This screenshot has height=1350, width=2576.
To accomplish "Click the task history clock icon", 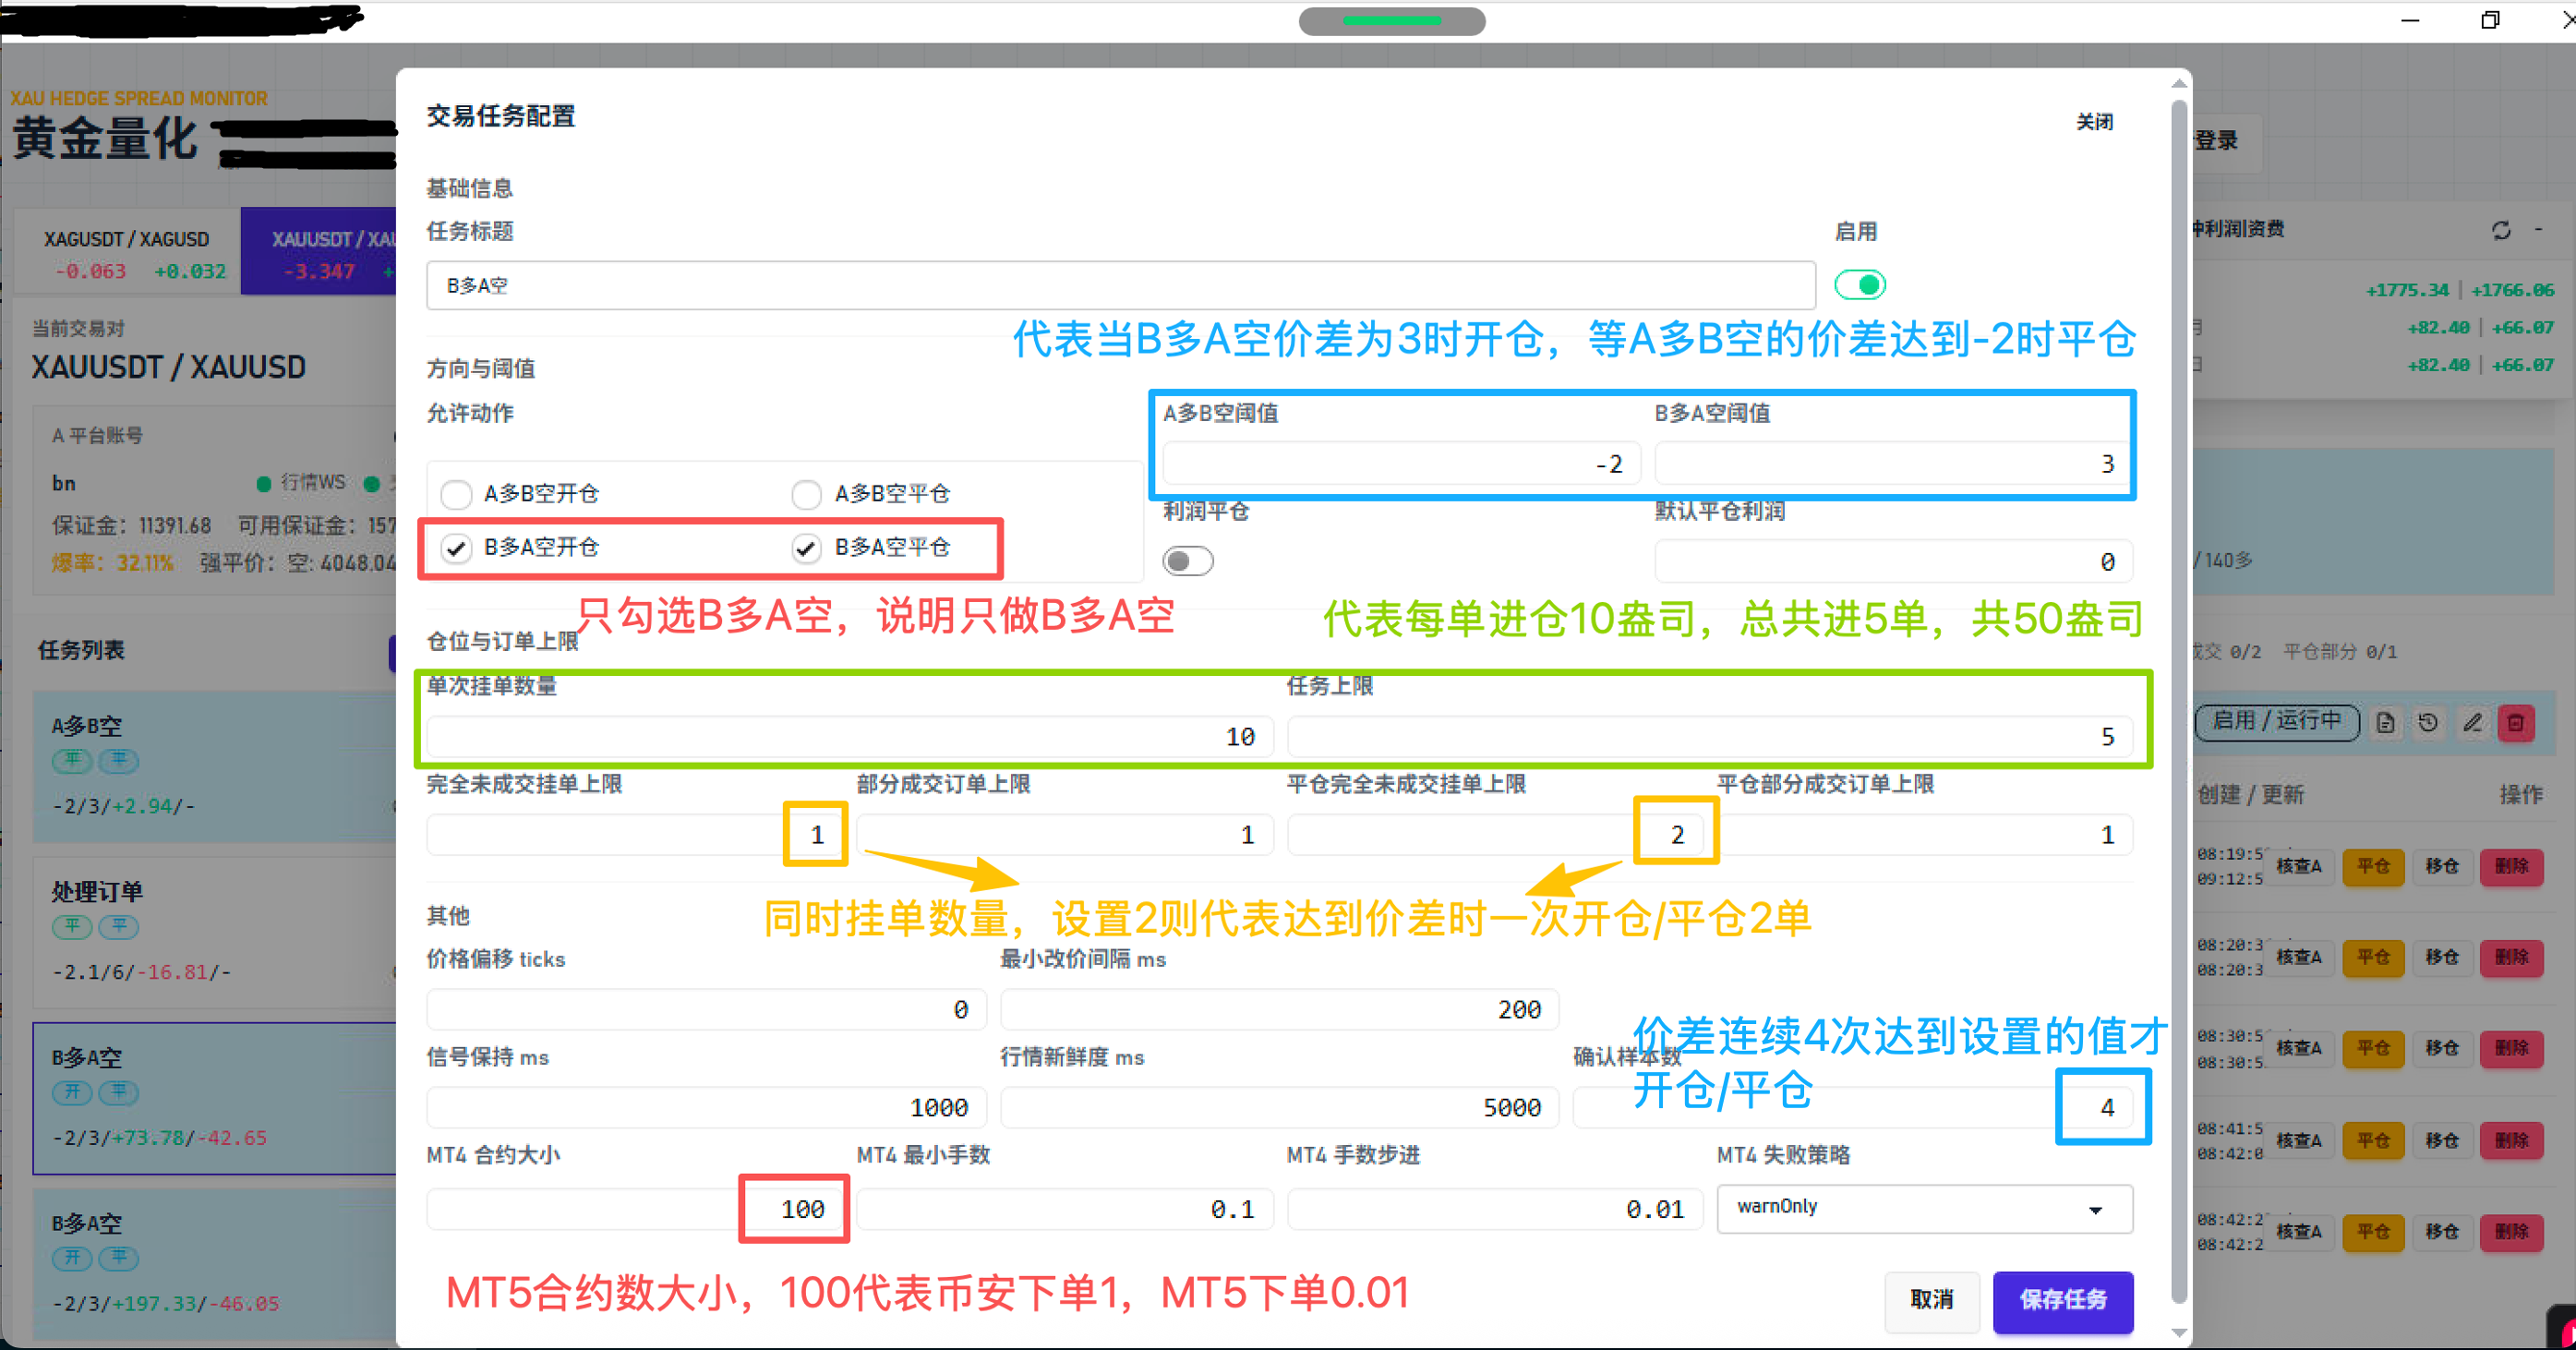I will click(x=2429, y=722).
